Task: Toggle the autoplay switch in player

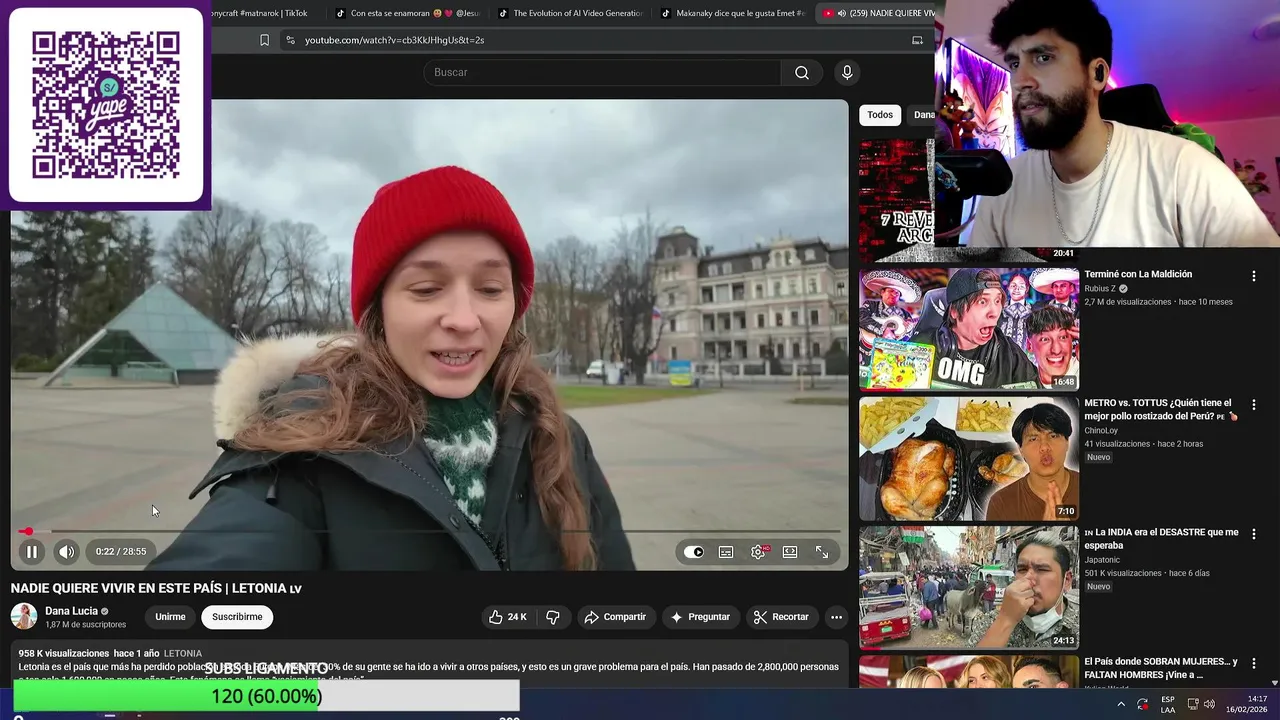Action: (694, 552)
